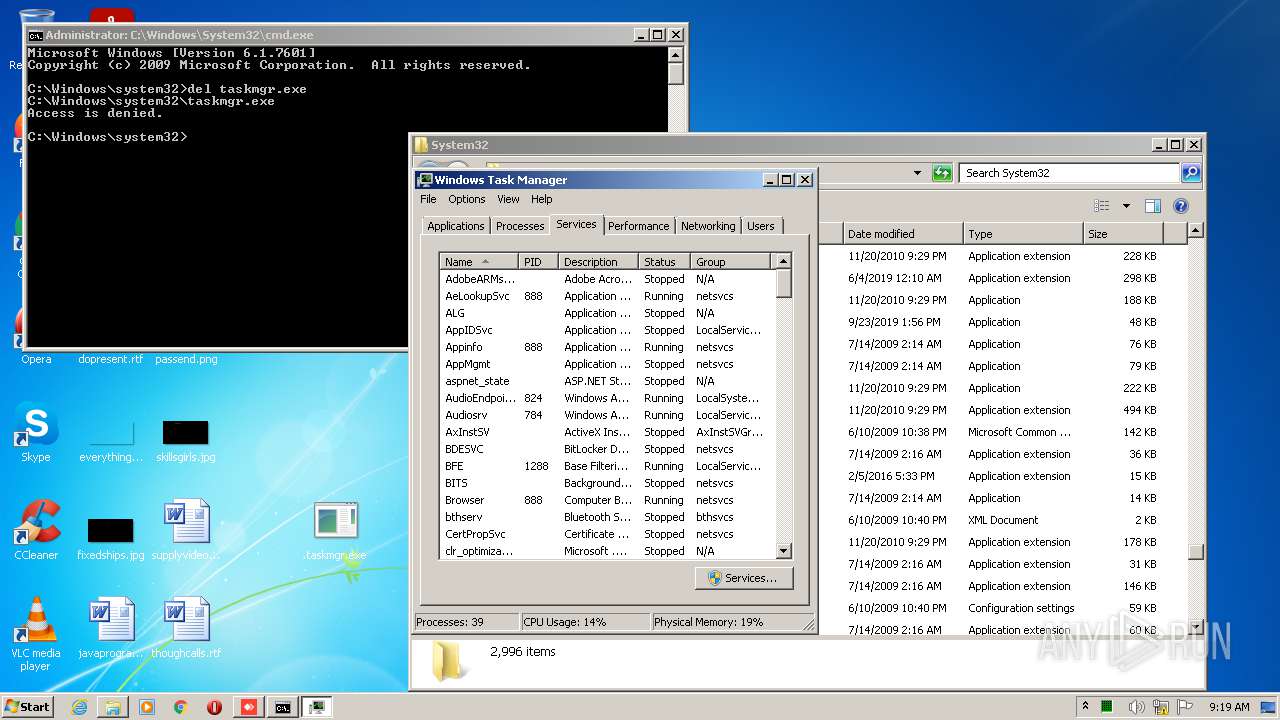Sort services by Description column header

tap(598, 262)
